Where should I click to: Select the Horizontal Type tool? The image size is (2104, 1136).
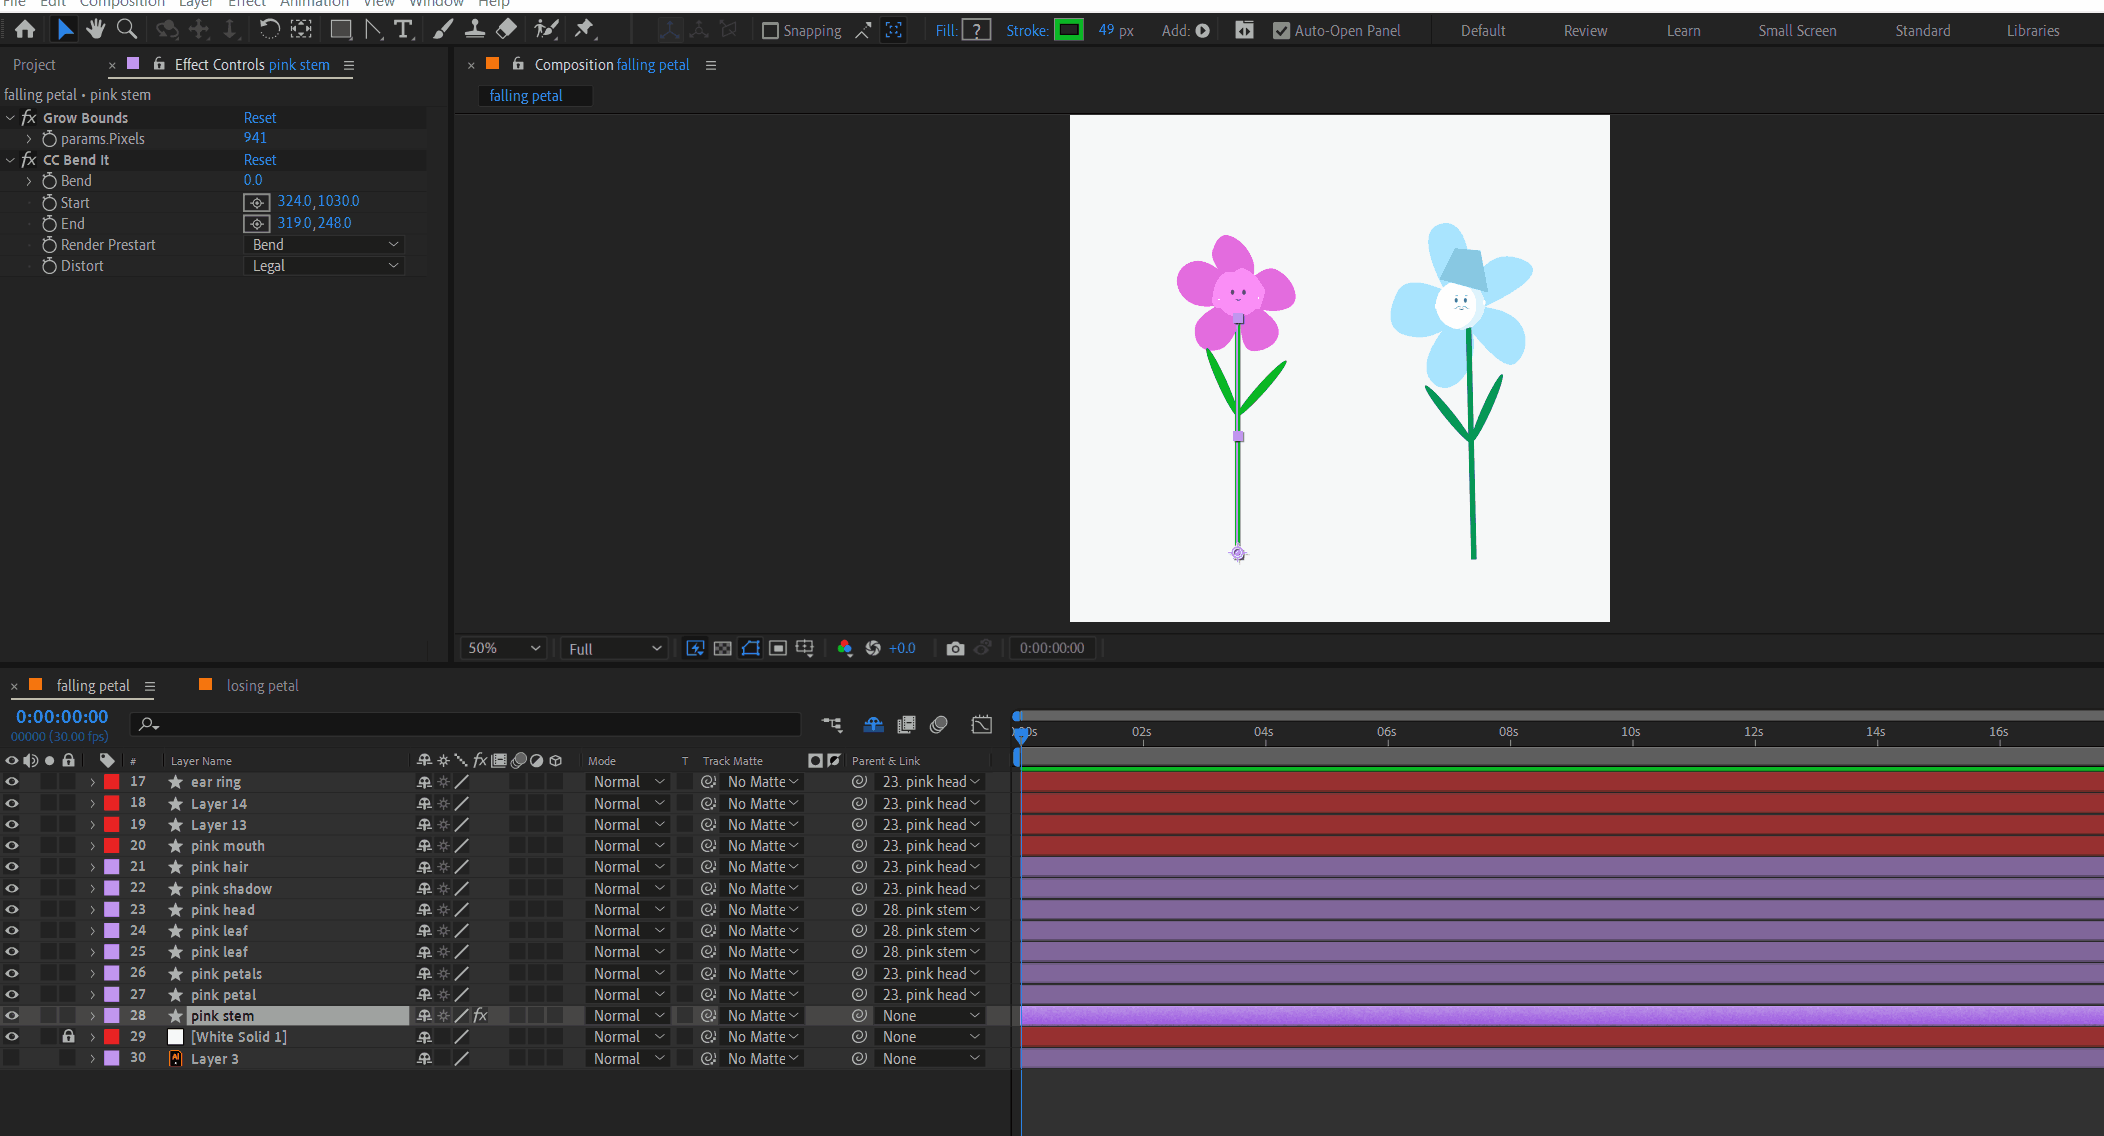(x=403, y=30)
